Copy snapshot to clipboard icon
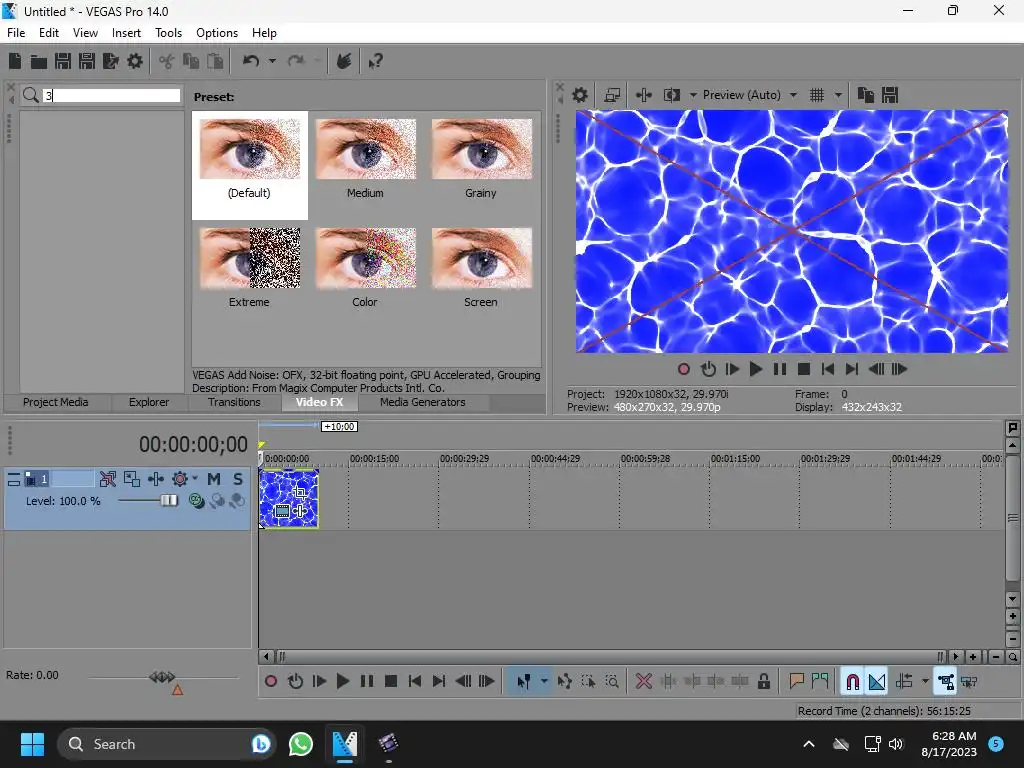 pyautogui.click(x=866, y=95)
